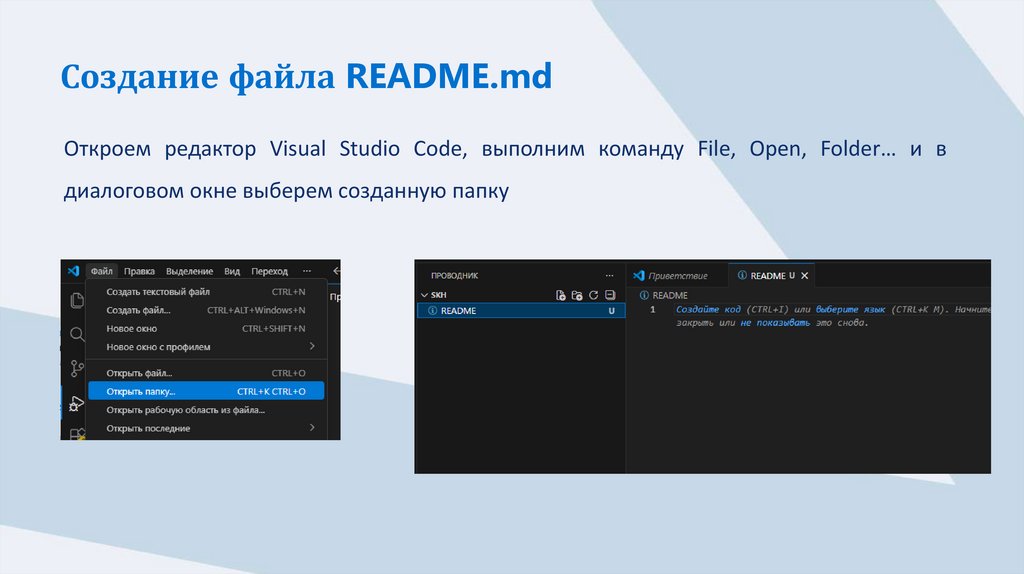Open the Переход menu
1024x574 pixels.
point(270,271)
